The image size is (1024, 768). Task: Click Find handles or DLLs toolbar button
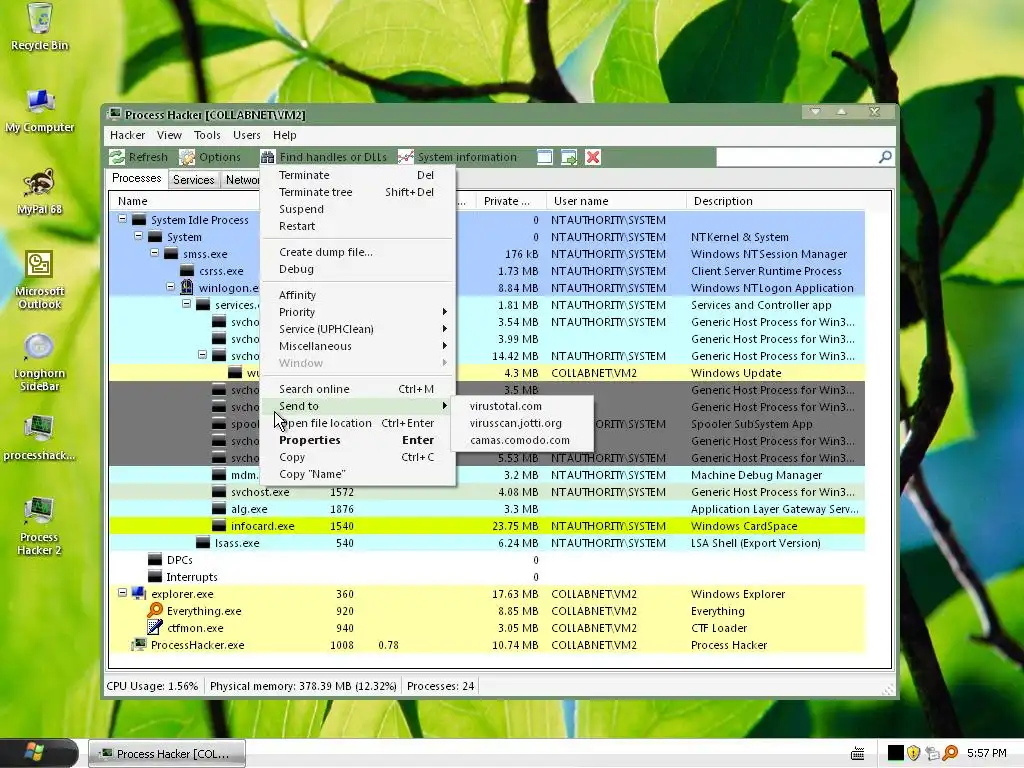324,157
